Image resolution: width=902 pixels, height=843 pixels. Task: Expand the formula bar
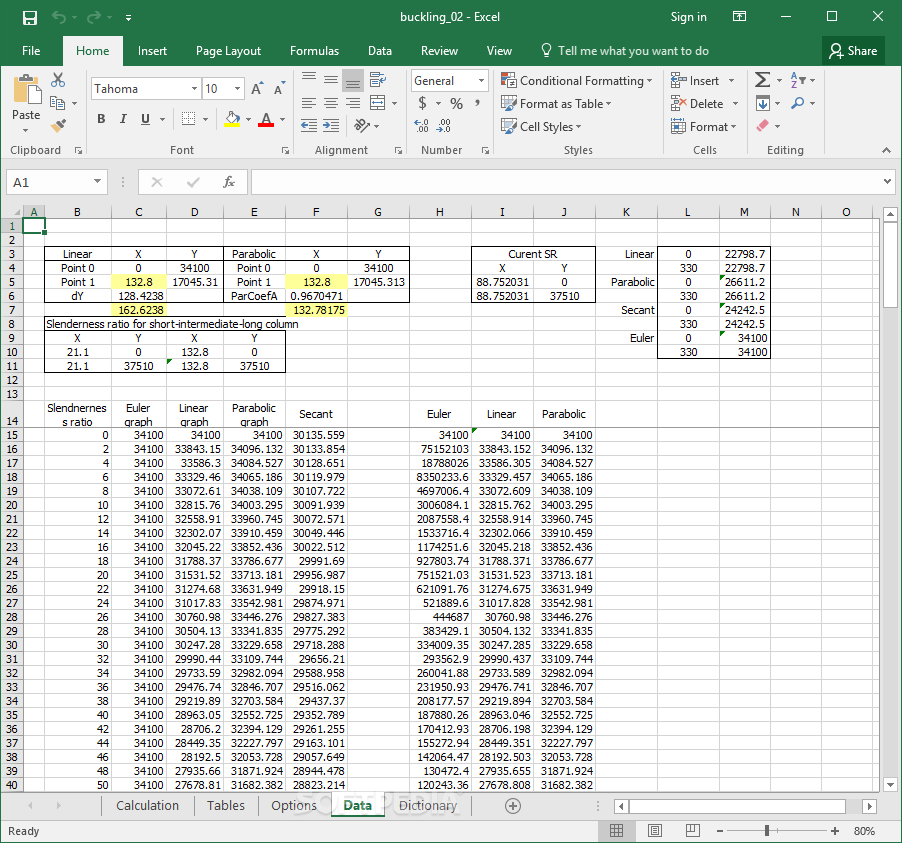click(x=886, y=182)
